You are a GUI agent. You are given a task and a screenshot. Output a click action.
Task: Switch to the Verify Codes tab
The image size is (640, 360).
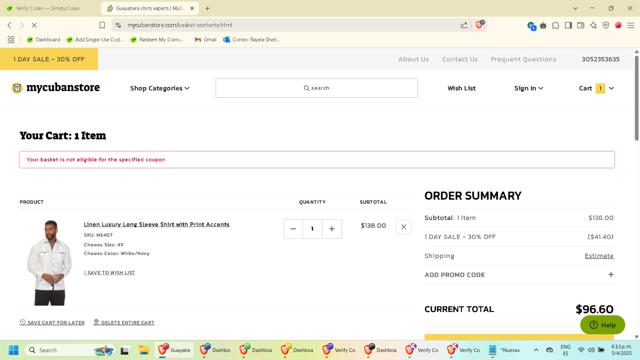48,8
